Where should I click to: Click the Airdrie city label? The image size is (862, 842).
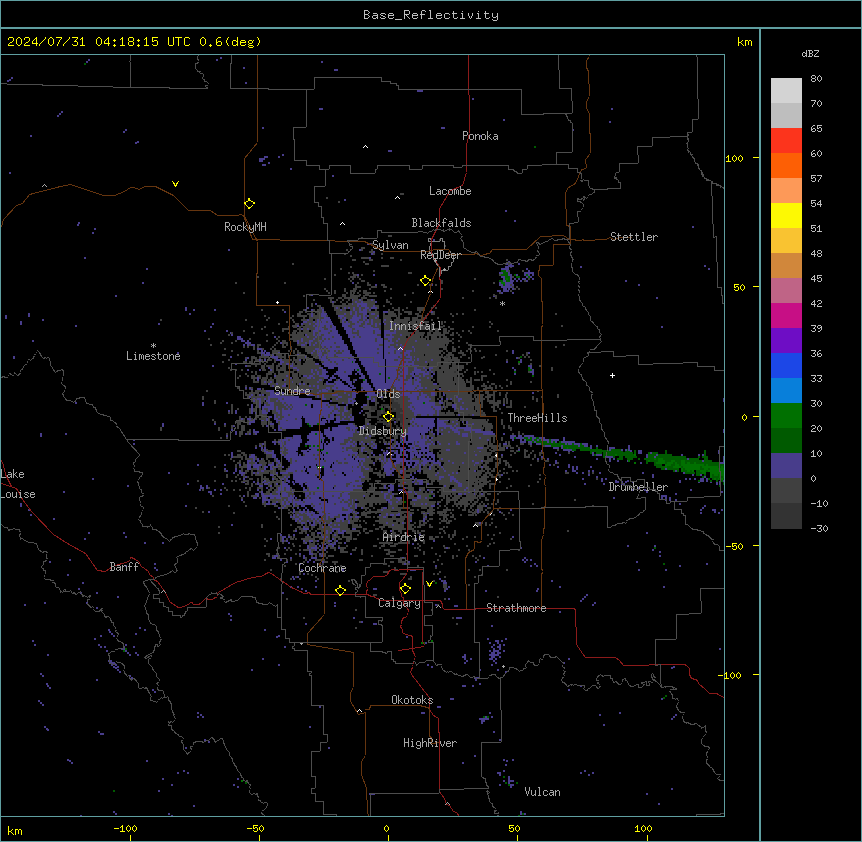(404, 537)
